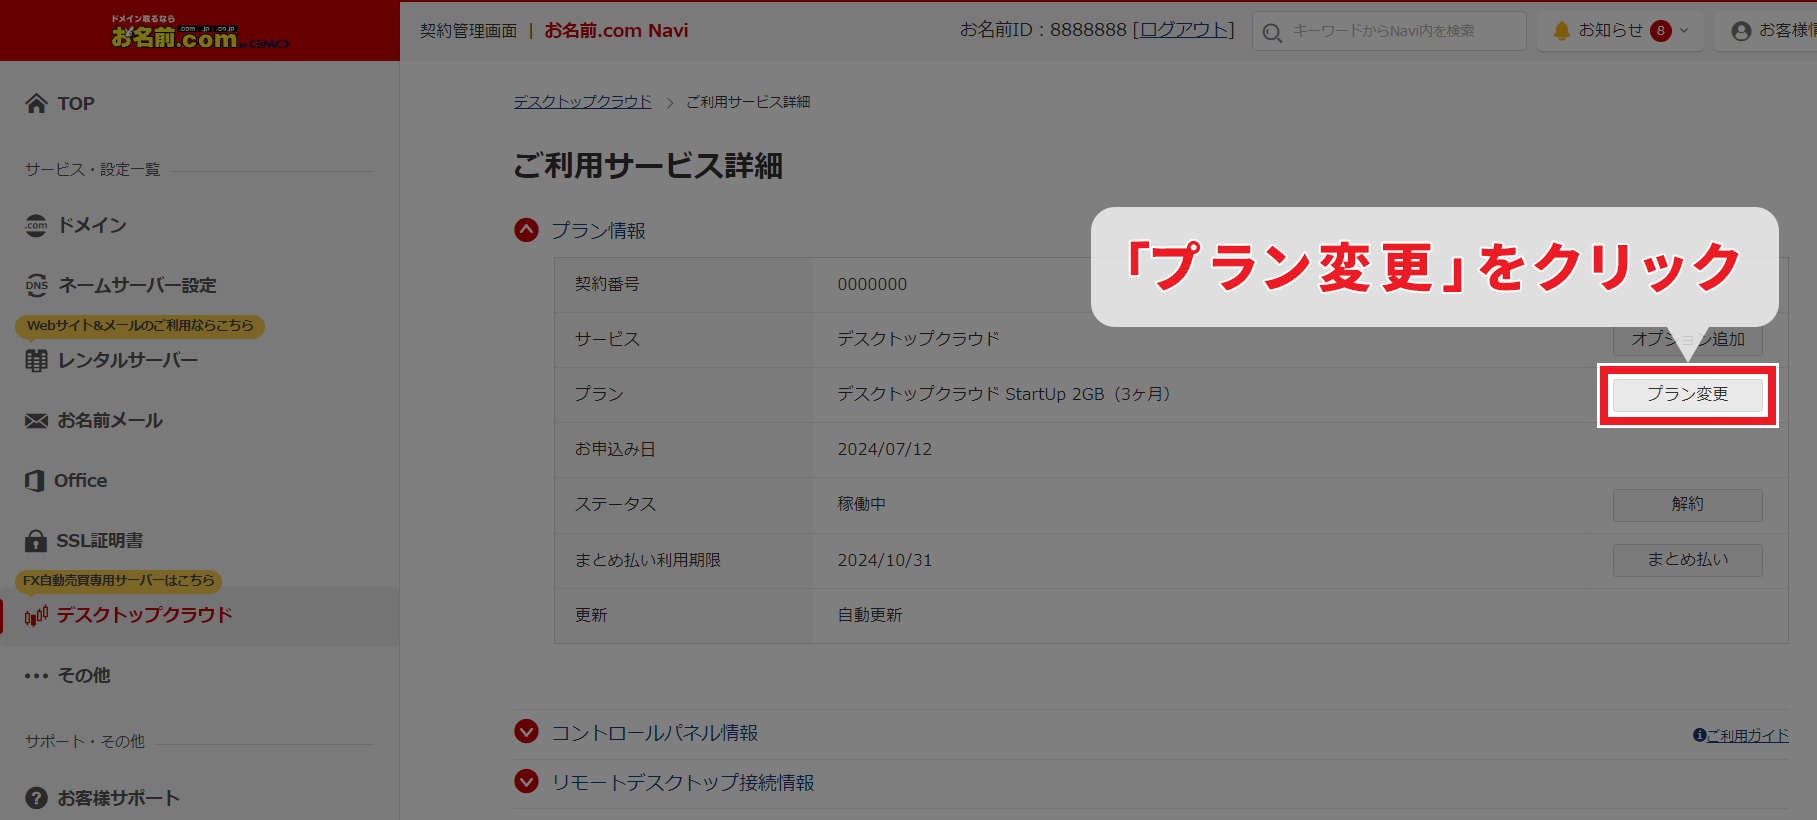
Task: Click the お名前.com logo
Action: [x=200, y=32]
